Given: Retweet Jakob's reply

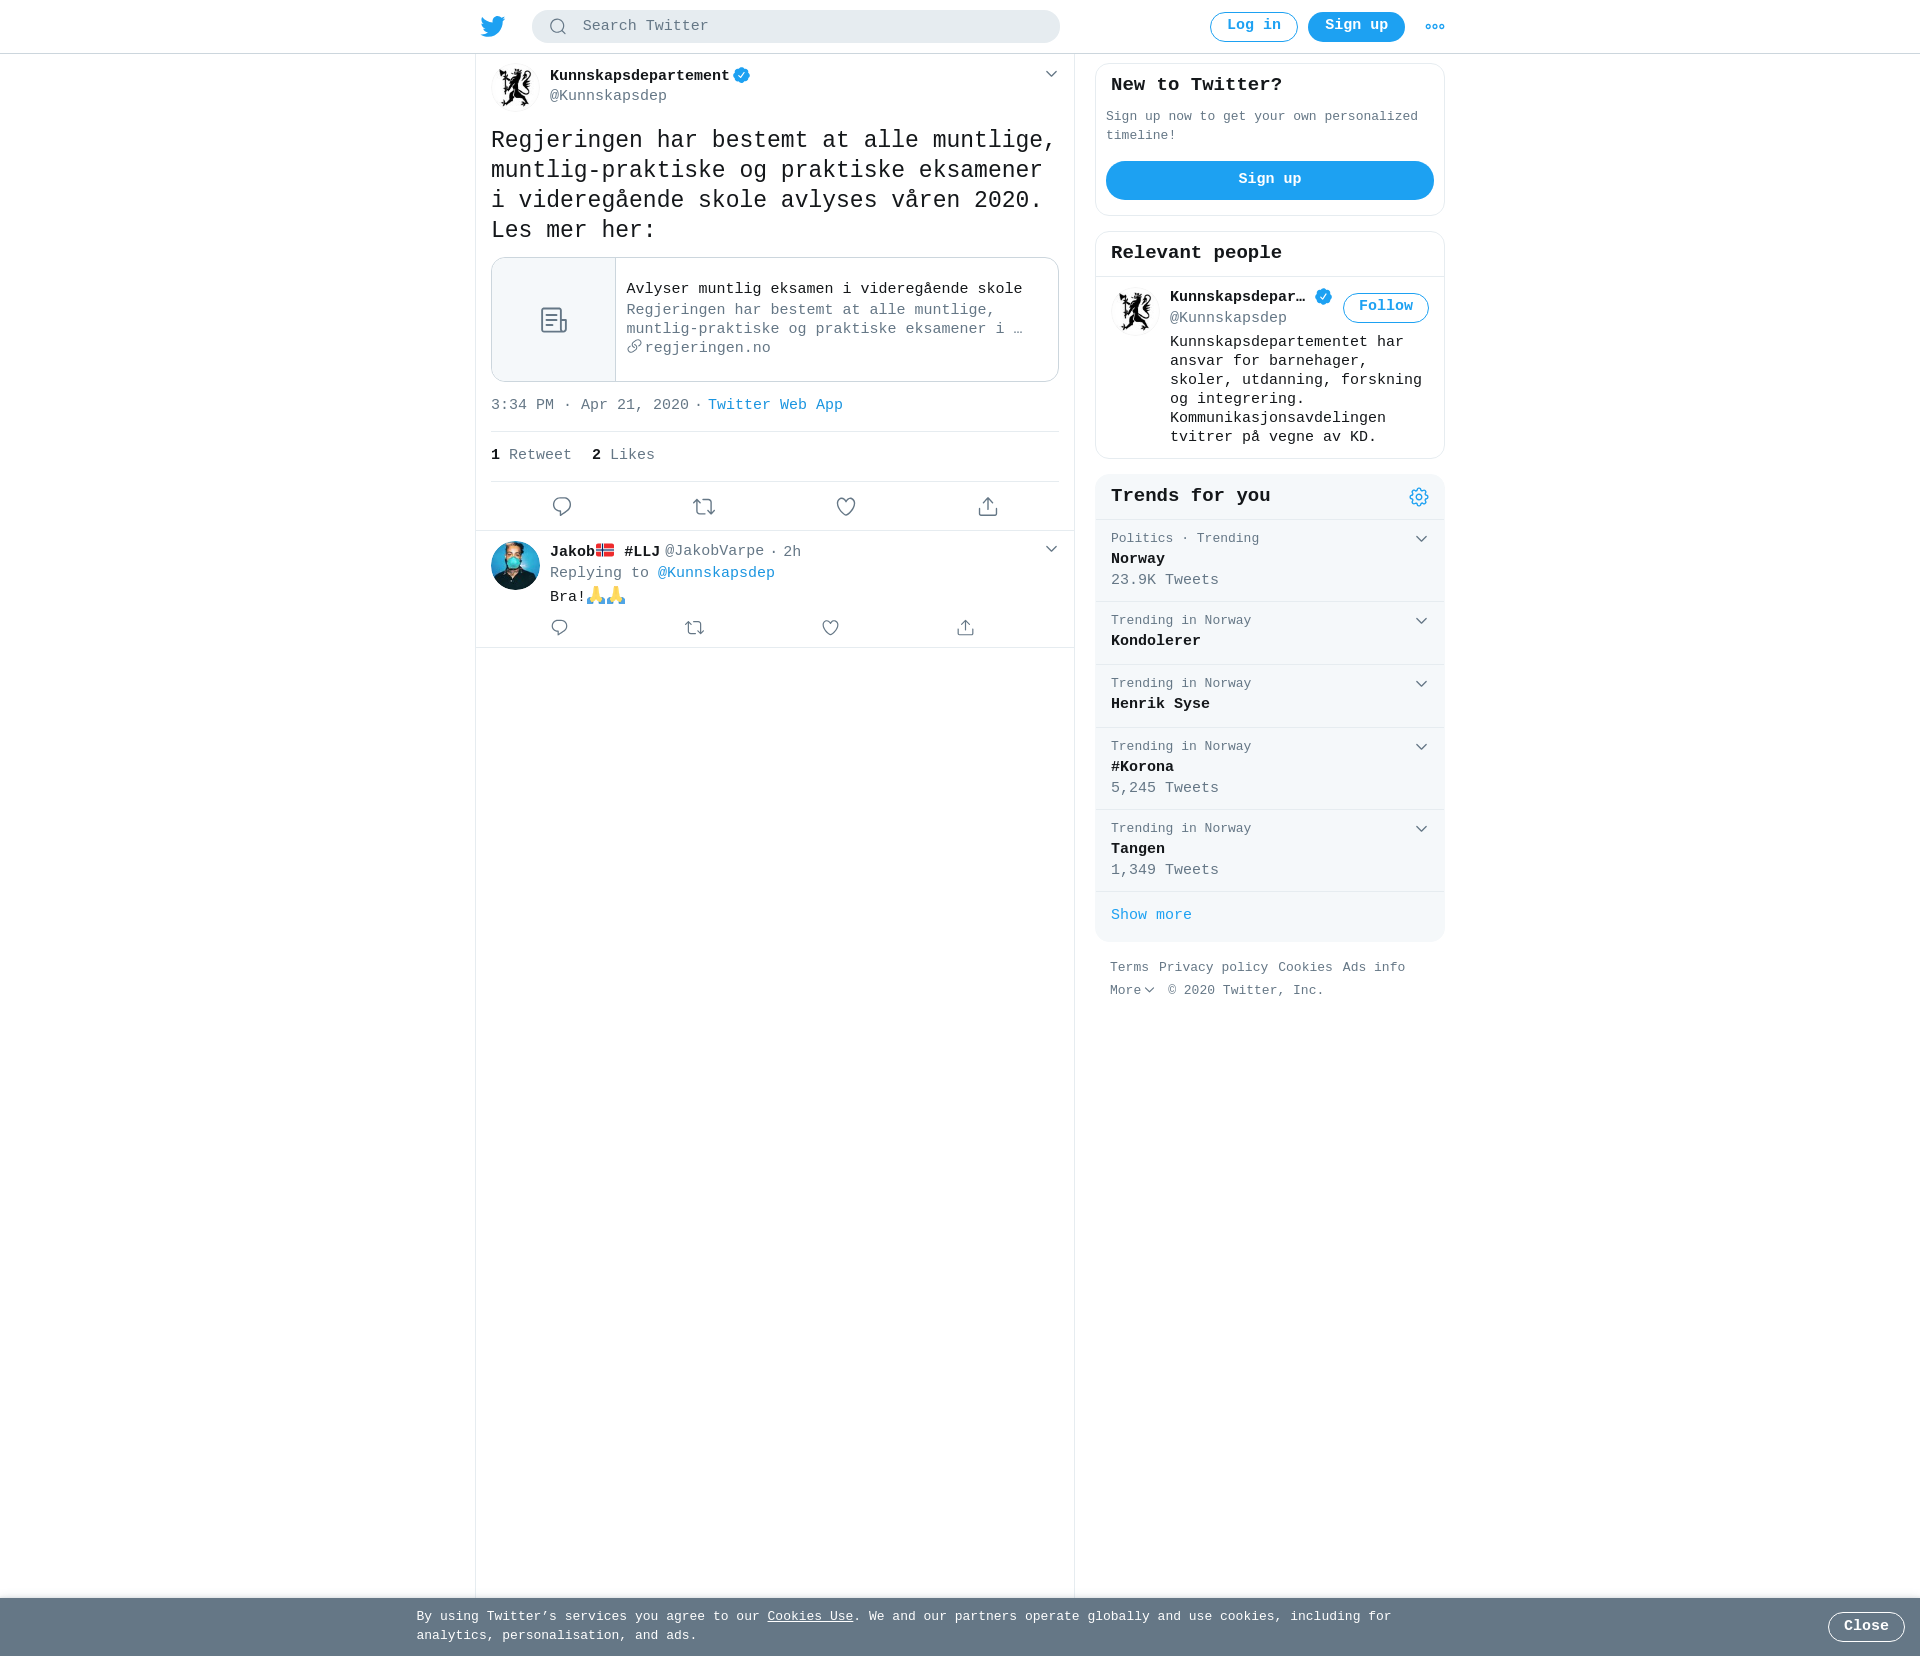Looking at the screenshot, I should click(695, 628).
